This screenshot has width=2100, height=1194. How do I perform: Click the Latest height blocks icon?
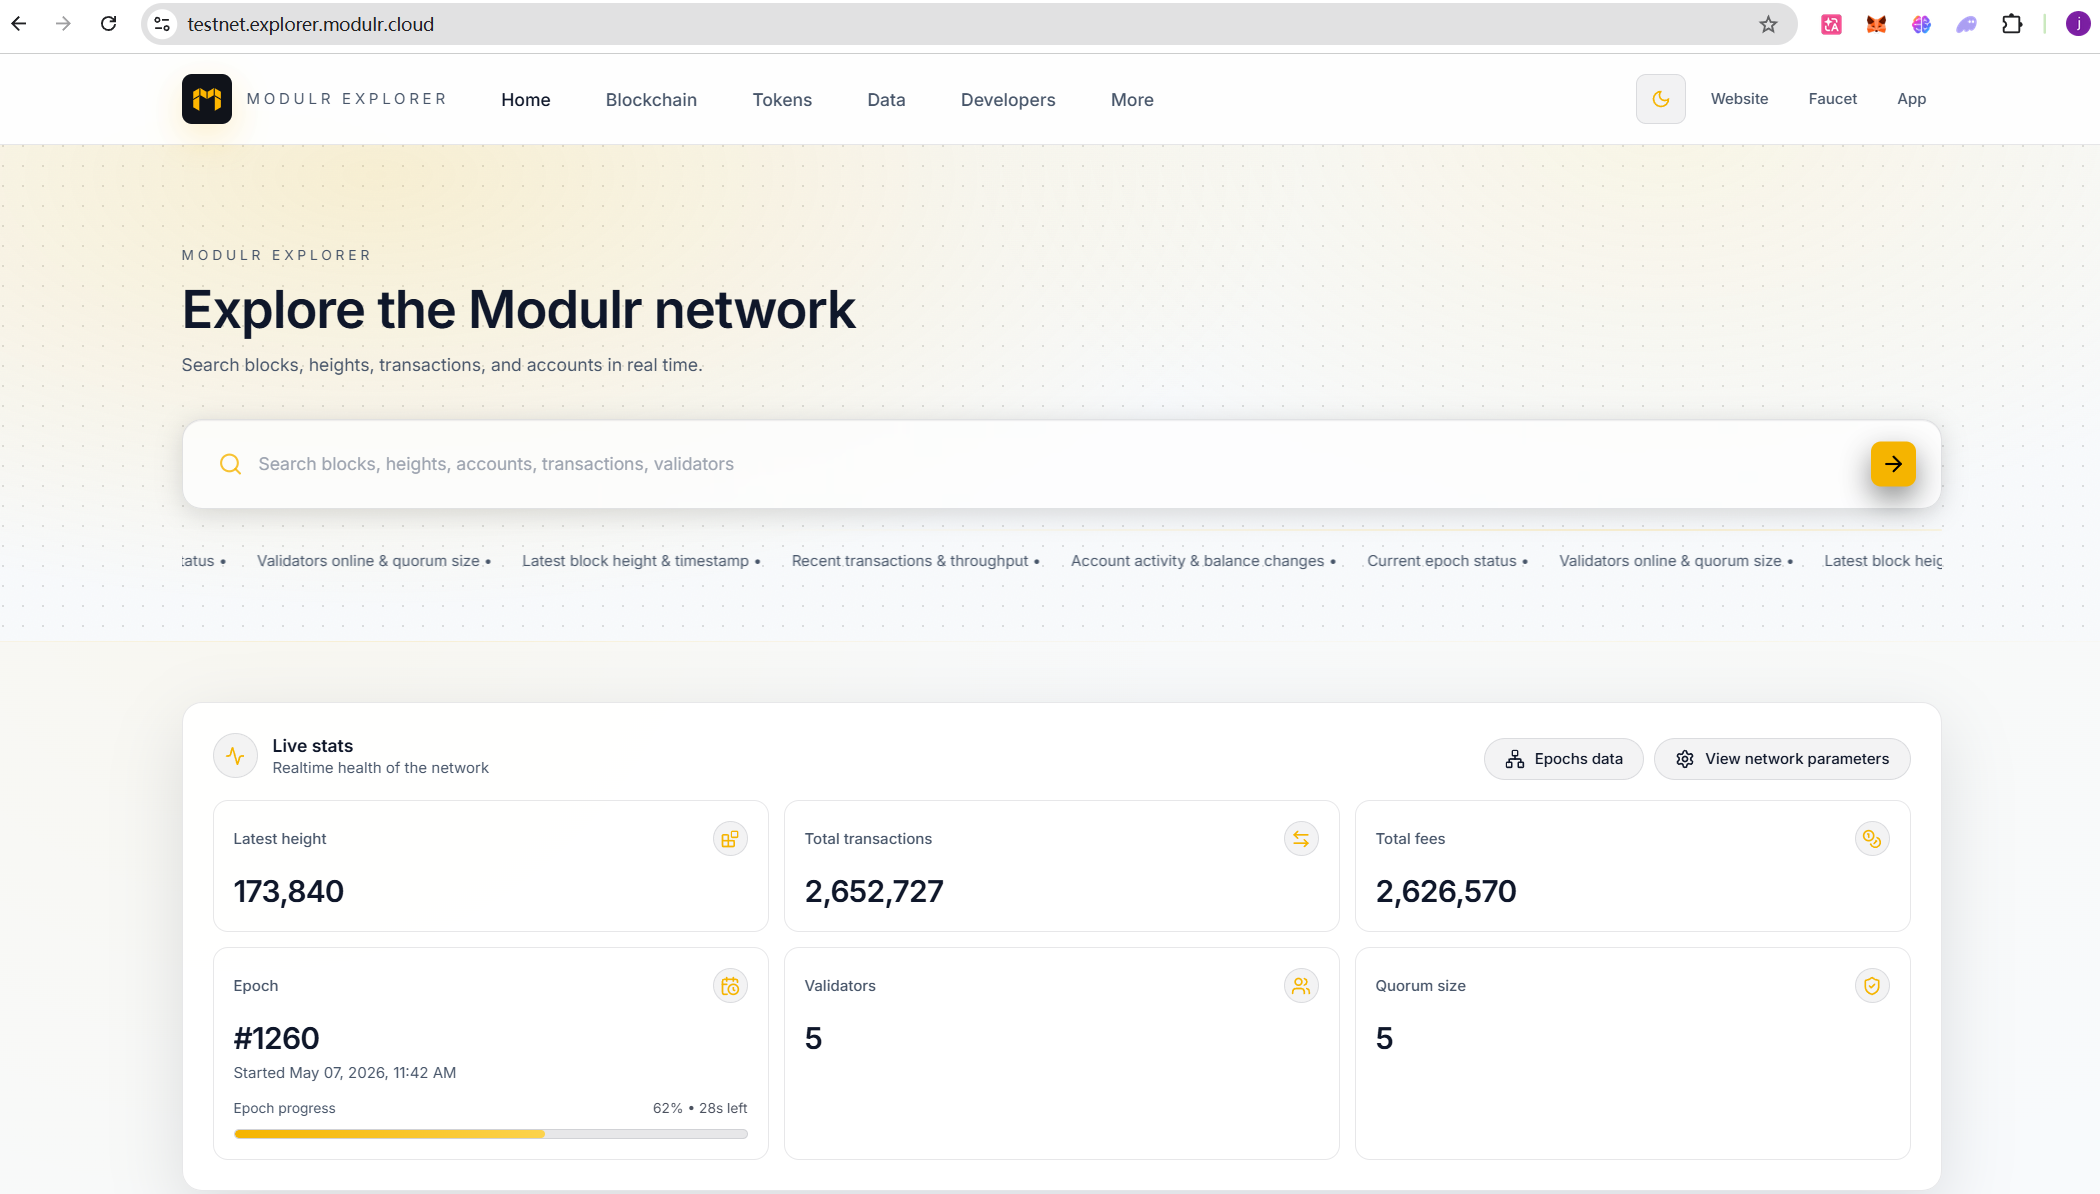pyautogui.click(x=730, y=839)
